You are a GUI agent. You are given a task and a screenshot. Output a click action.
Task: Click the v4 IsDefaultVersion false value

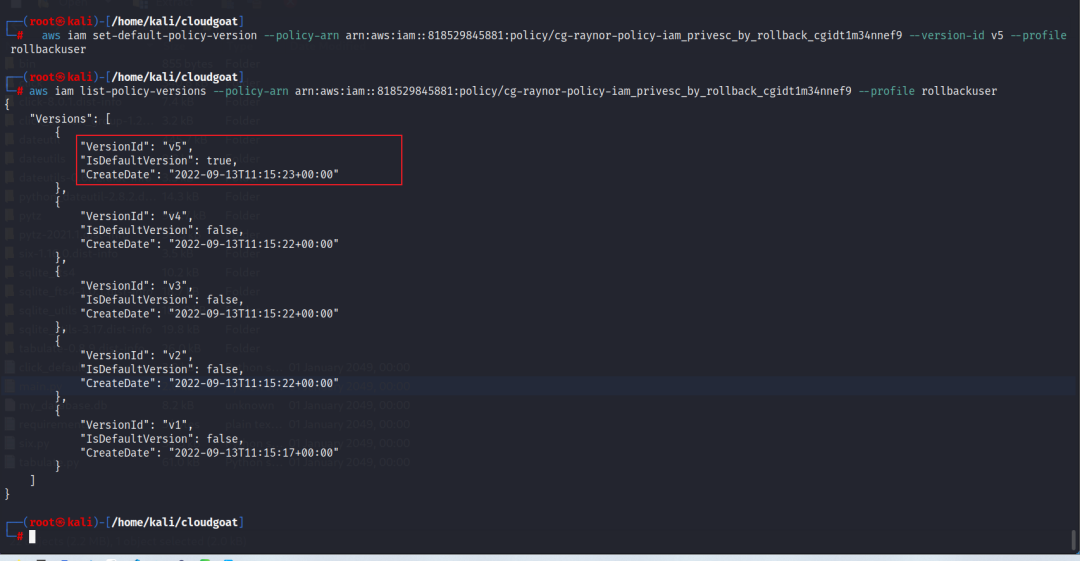pos(223,230)
